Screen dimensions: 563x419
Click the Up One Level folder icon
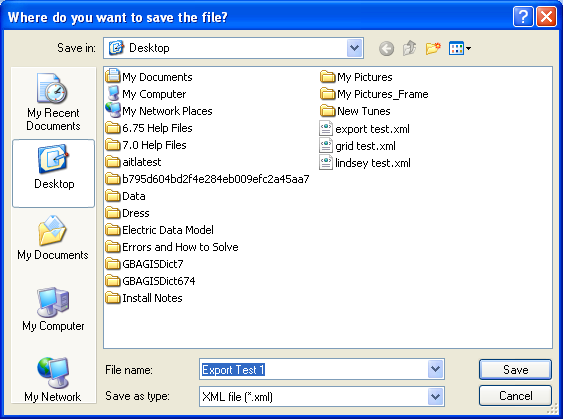coord(409,48)
